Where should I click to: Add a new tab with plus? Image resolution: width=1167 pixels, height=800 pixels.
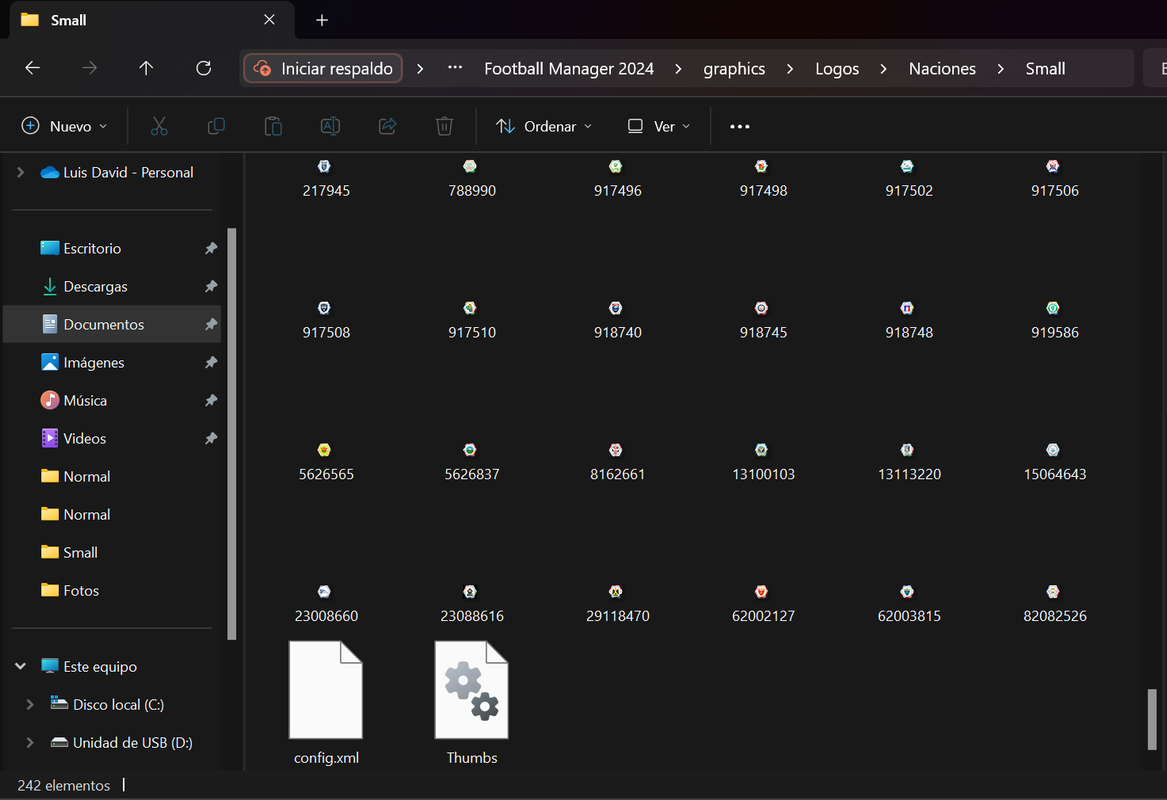point(322,20)
